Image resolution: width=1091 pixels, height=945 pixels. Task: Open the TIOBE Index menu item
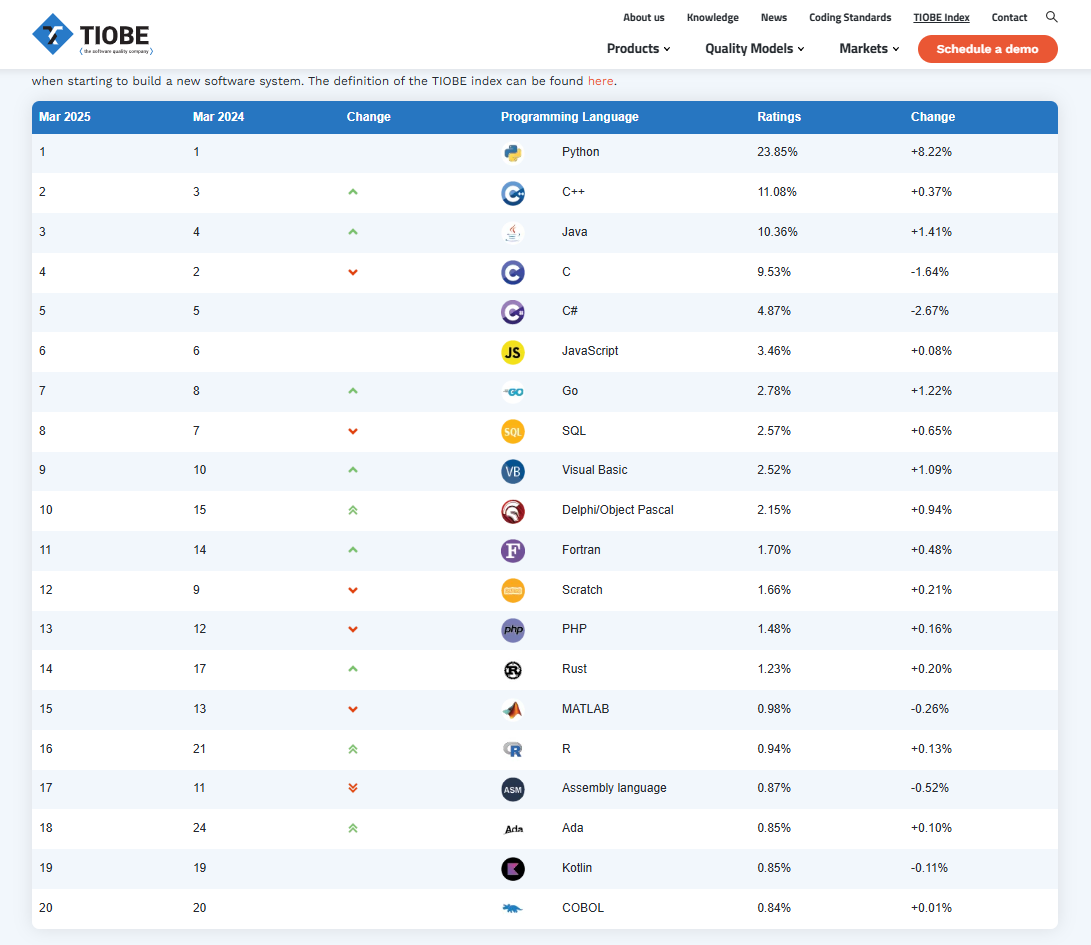[x=941, y=18]
